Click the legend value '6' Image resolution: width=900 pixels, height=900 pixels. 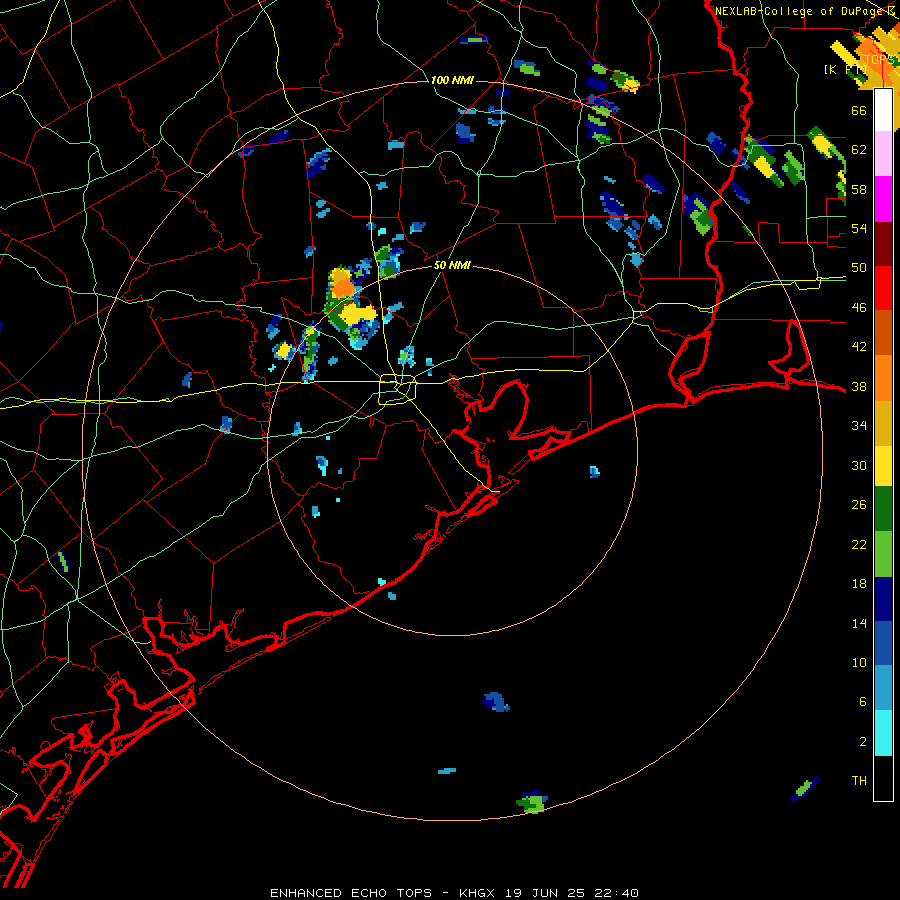click(x=863, y=702)
